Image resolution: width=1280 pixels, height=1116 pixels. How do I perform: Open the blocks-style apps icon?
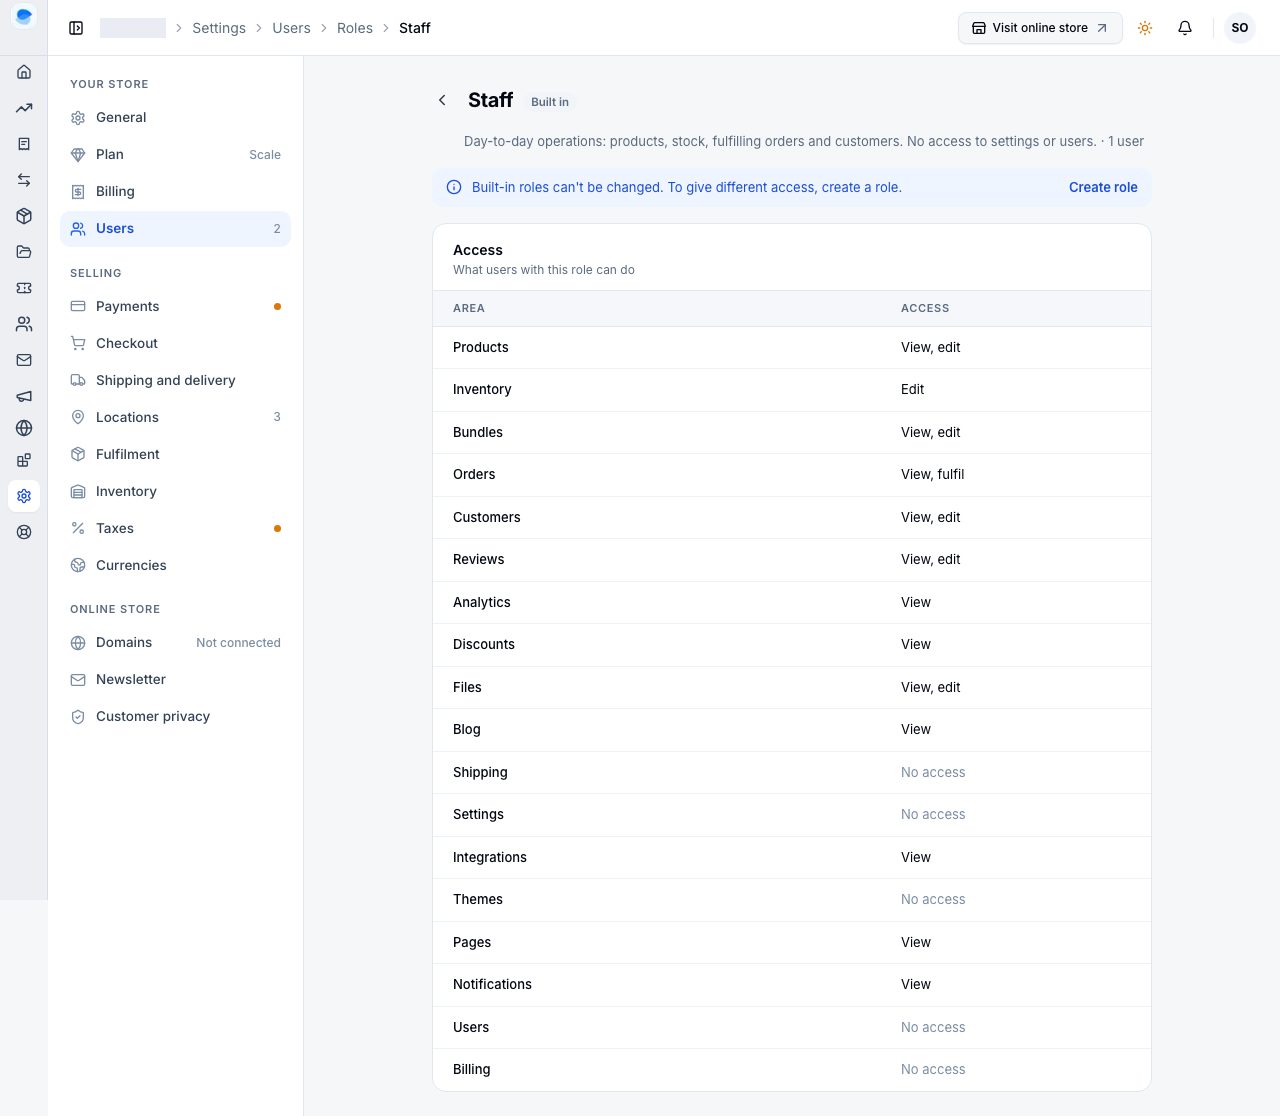24,460
